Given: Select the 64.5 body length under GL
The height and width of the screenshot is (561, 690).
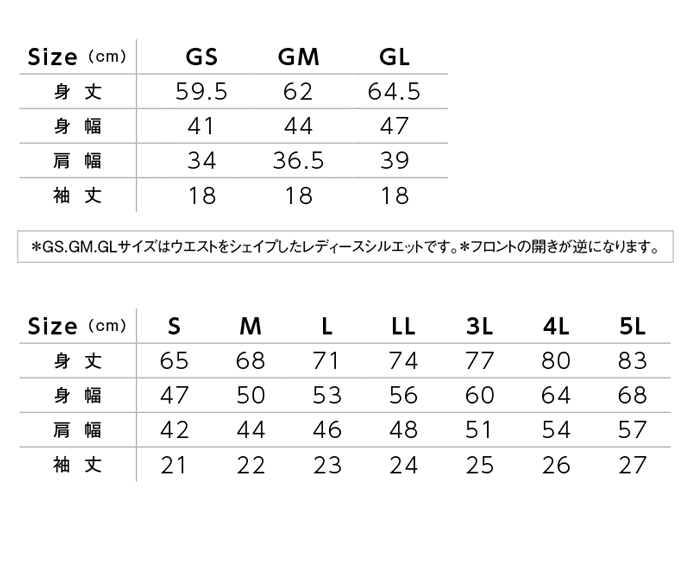Looking at the screenshot, I should pos(394,92).
